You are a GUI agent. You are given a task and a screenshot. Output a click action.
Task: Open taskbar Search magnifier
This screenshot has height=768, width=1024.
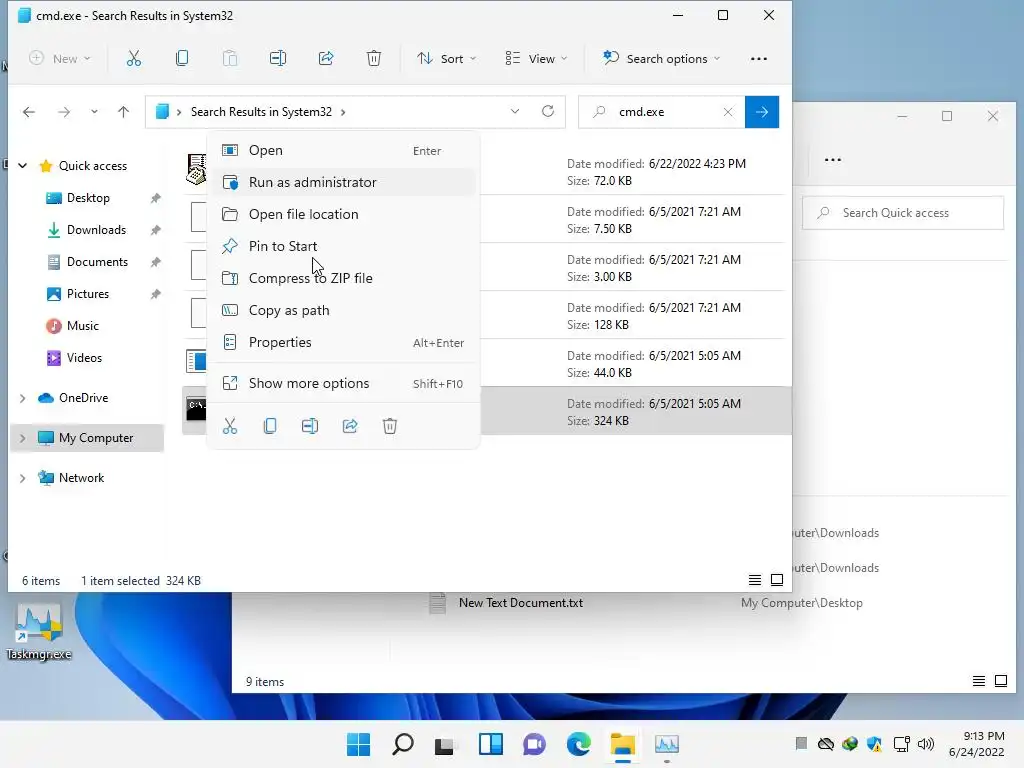pos(402,744)
